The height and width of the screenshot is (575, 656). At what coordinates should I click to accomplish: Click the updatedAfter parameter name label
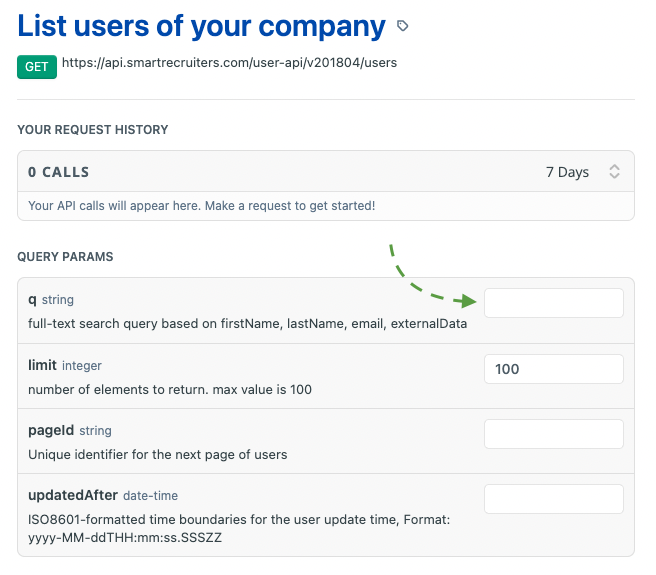click(73, 495)
